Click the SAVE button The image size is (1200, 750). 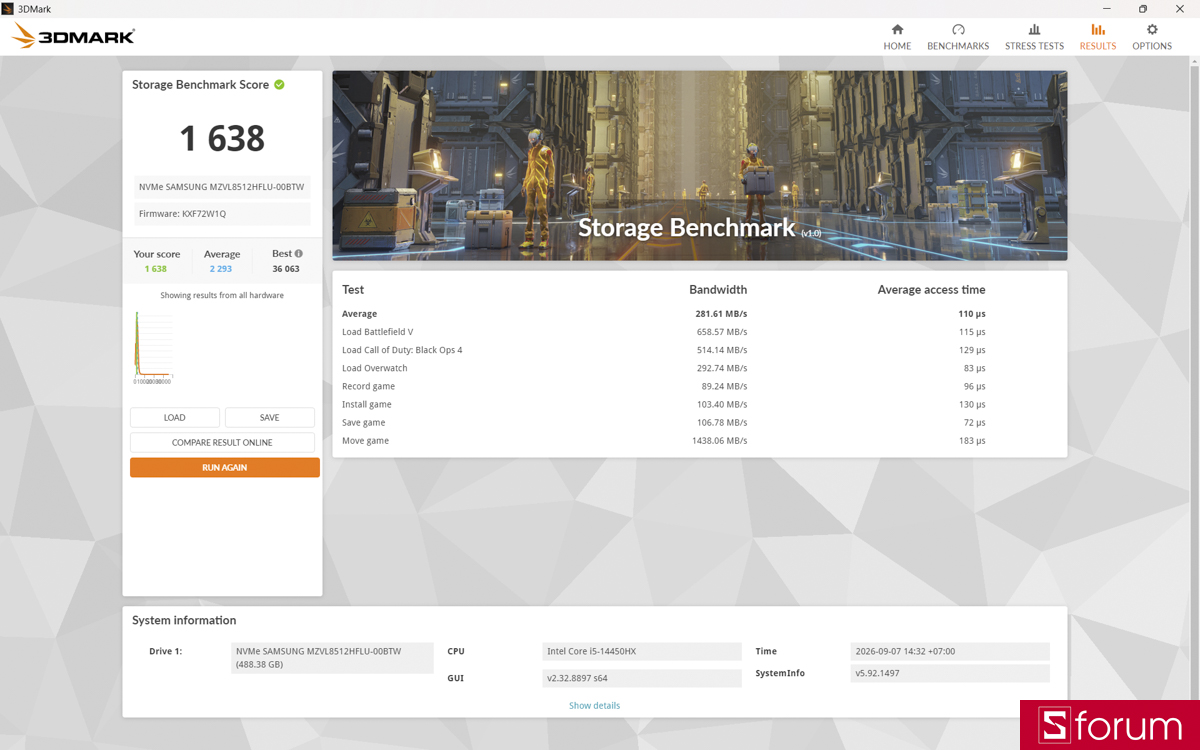(x=270, y=417)
